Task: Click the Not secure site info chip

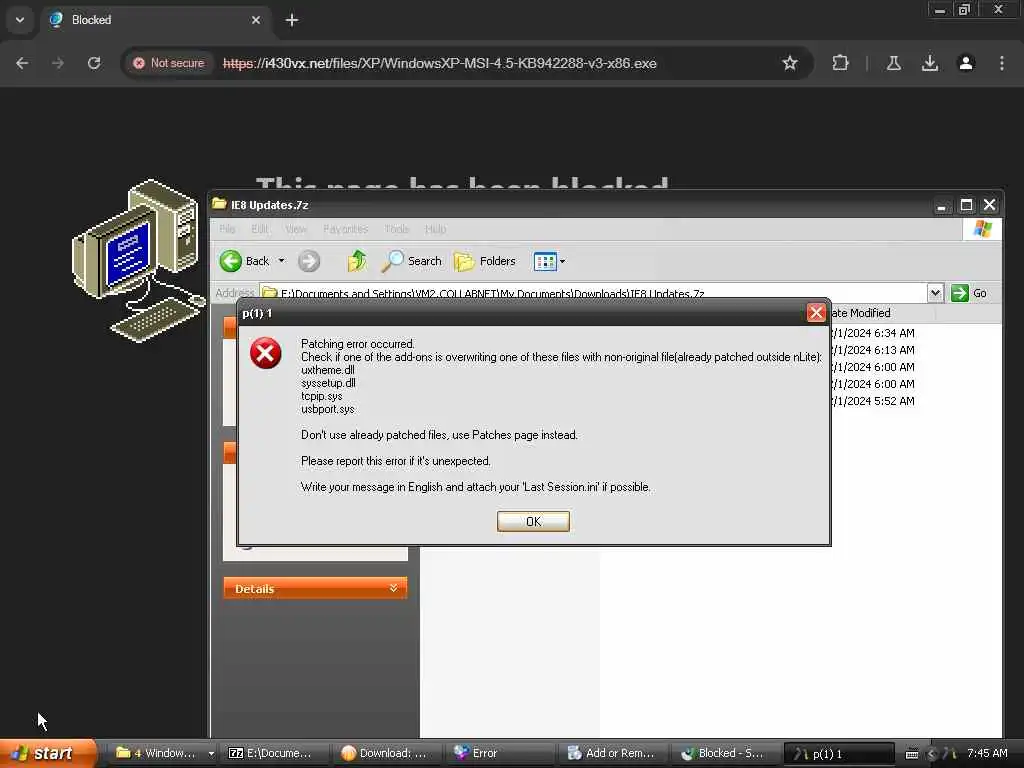Action: (169, 63)
